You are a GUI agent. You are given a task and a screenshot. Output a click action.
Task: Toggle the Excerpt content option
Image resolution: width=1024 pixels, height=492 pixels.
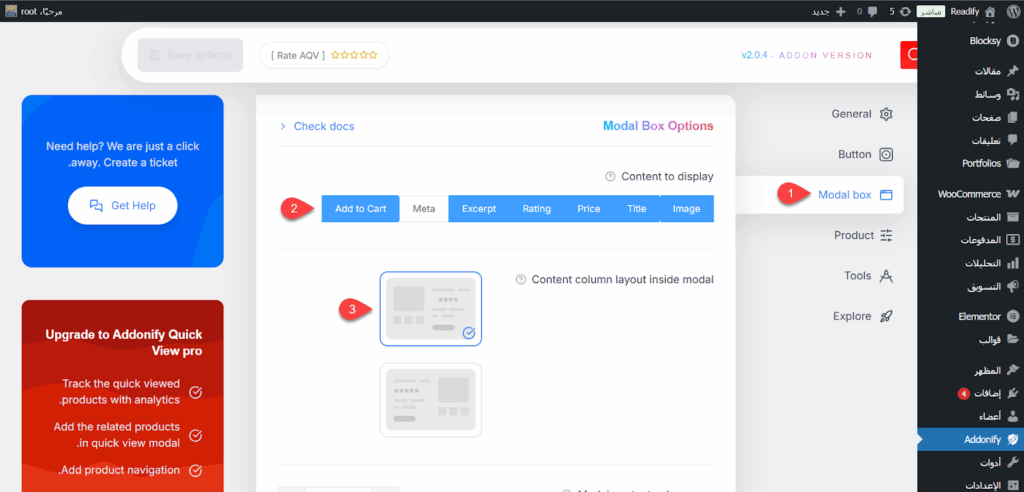pyautogui.click(x=479, y=209)
